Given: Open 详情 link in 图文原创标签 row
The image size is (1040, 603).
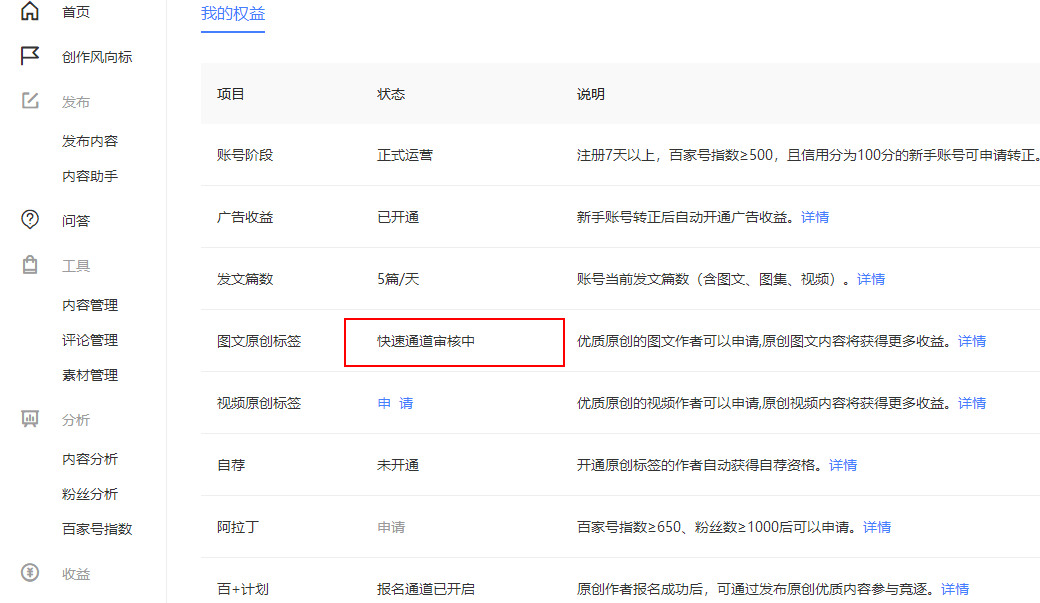Looking at the screenshot, I should pos(972,341).
